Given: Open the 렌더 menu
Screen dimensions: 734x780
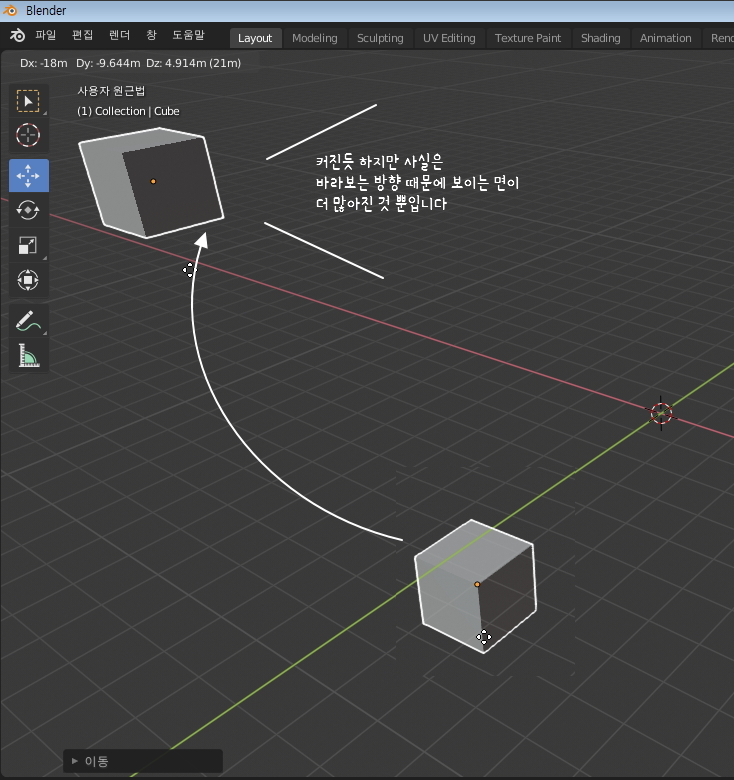Looking at the screenshot, I should click(119, 35).
